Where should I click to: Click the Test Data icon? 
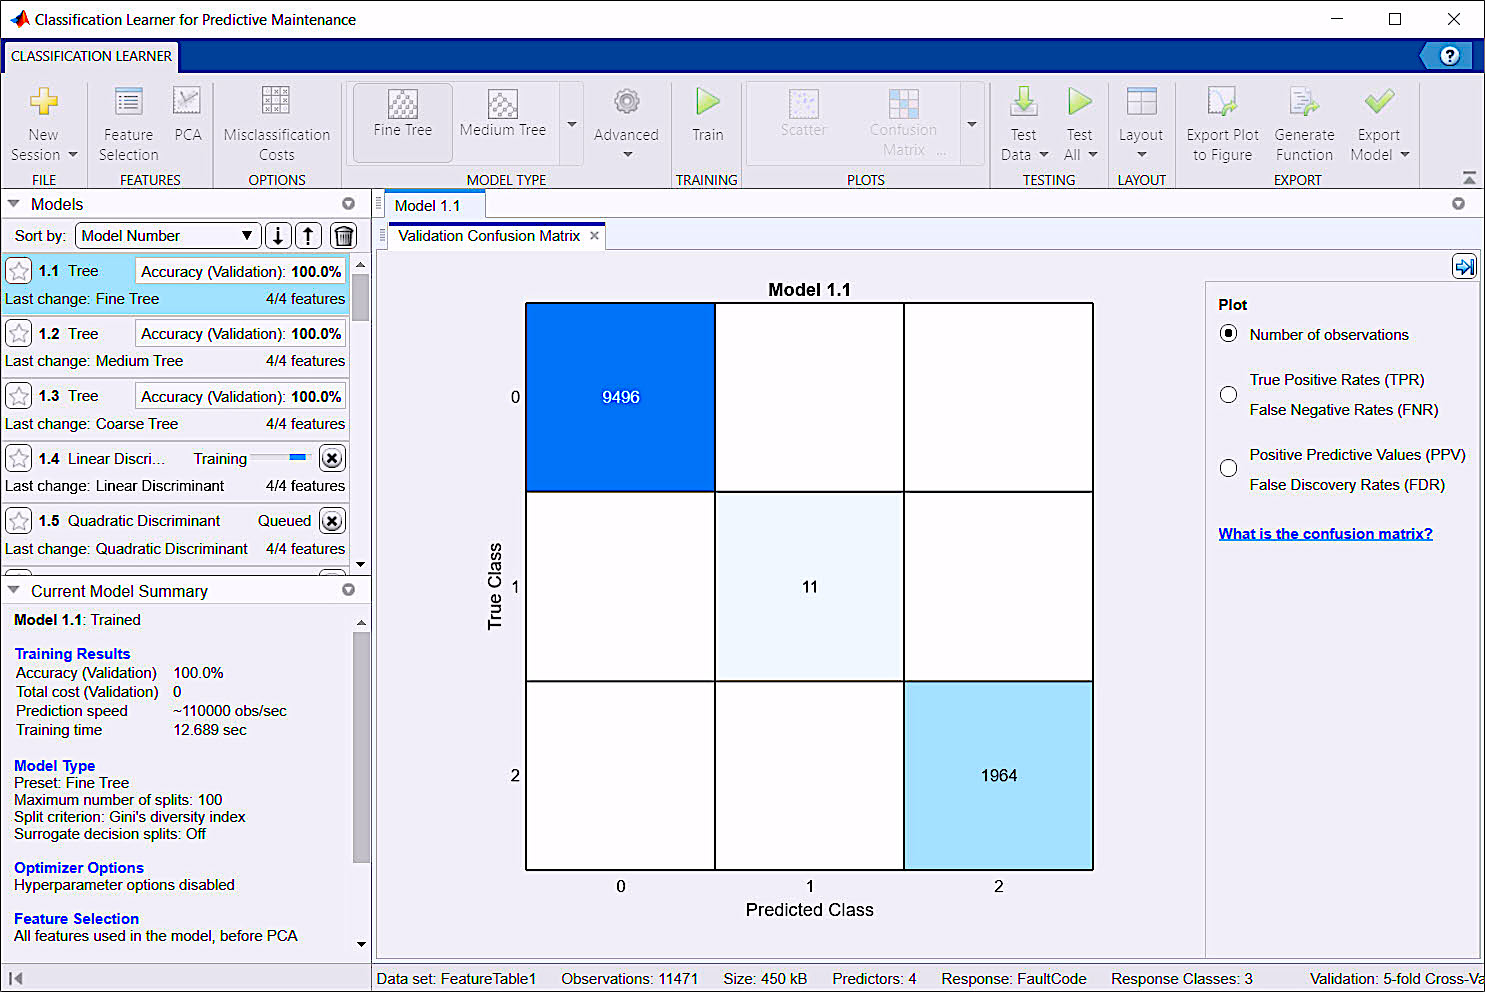(x=1024, y=103)
